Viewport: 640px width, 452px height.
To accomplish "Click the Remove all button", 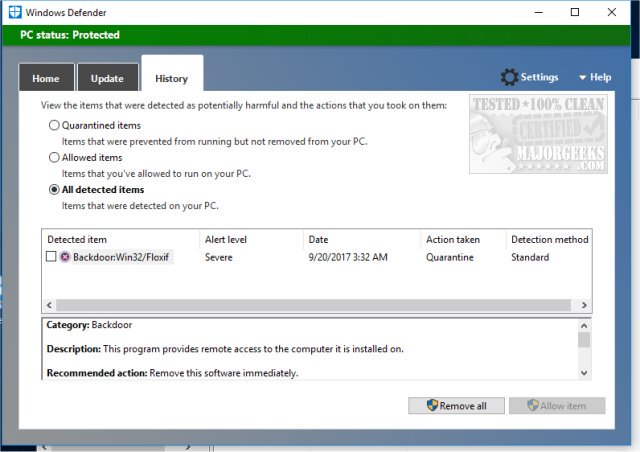I will coord(456,406).
